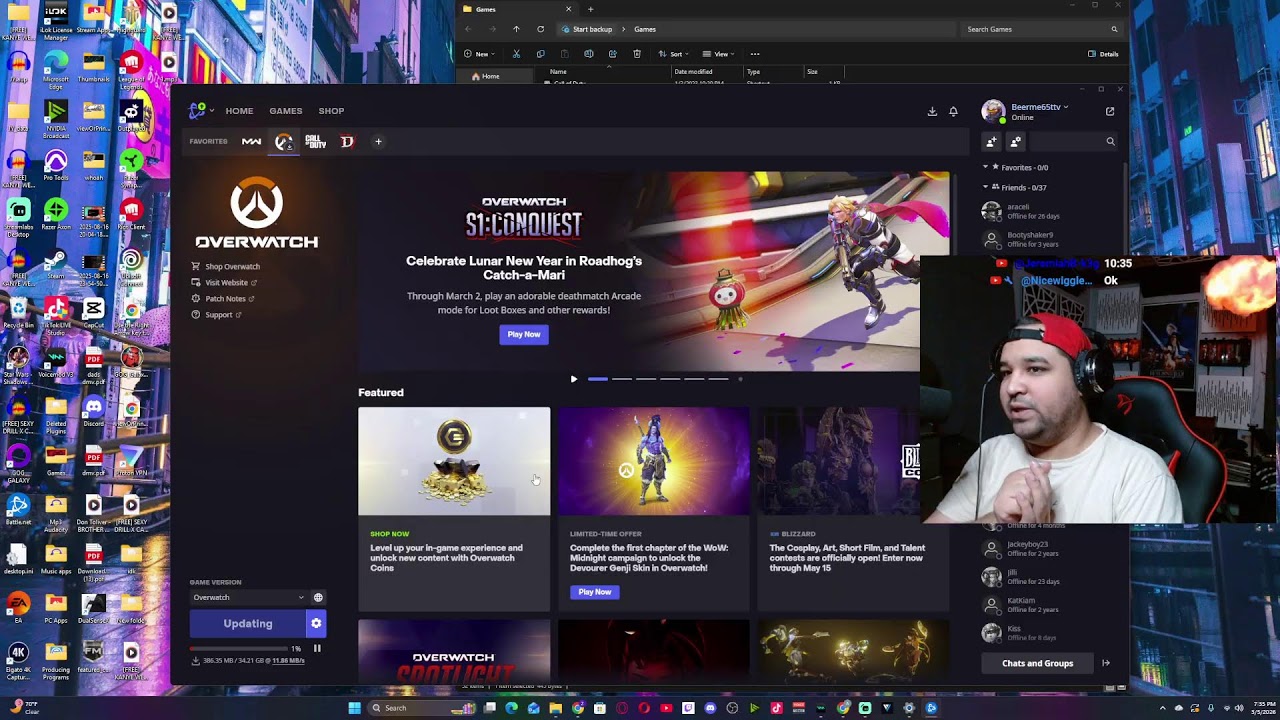This screenshot has height=720, width=1280.
Task: Jump to the fourth banner carousel slide
Action: 670,379
